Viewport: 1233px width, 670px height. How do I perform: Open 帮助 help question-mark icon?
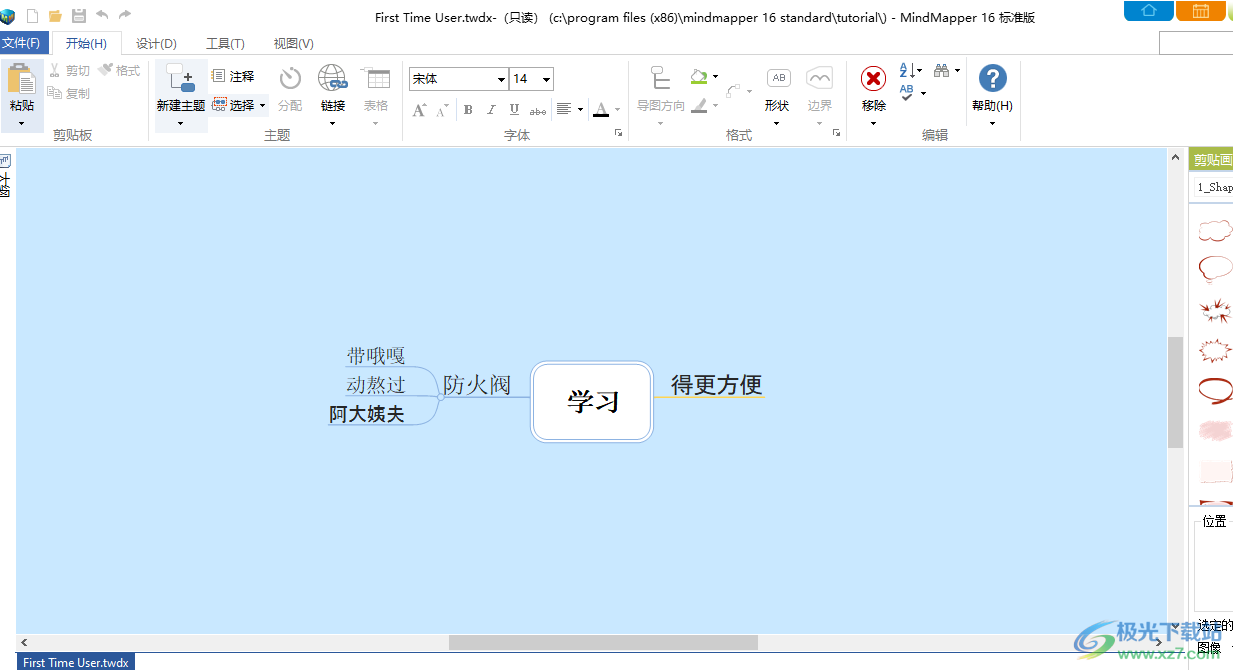(992, 79)
